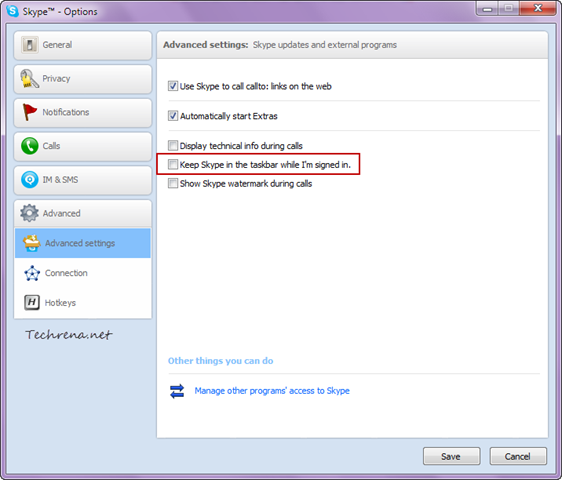Click the 'Advanced settings:' panel heading text
Image resolution: width=562 pixels, height=480 pixels.
(x=206, y=45)
